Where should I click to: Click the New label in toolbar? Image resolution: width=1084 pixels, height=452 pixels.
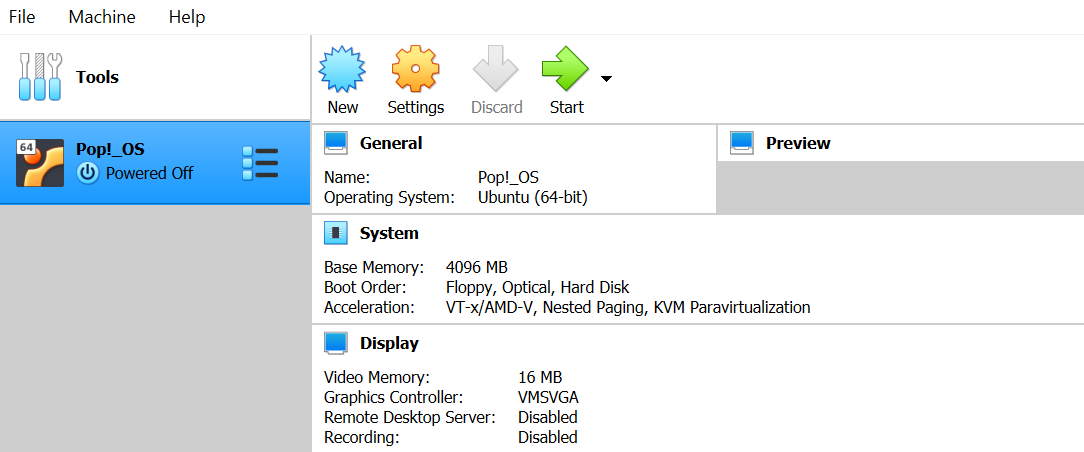pyautogui.click(x=343, y=107)
